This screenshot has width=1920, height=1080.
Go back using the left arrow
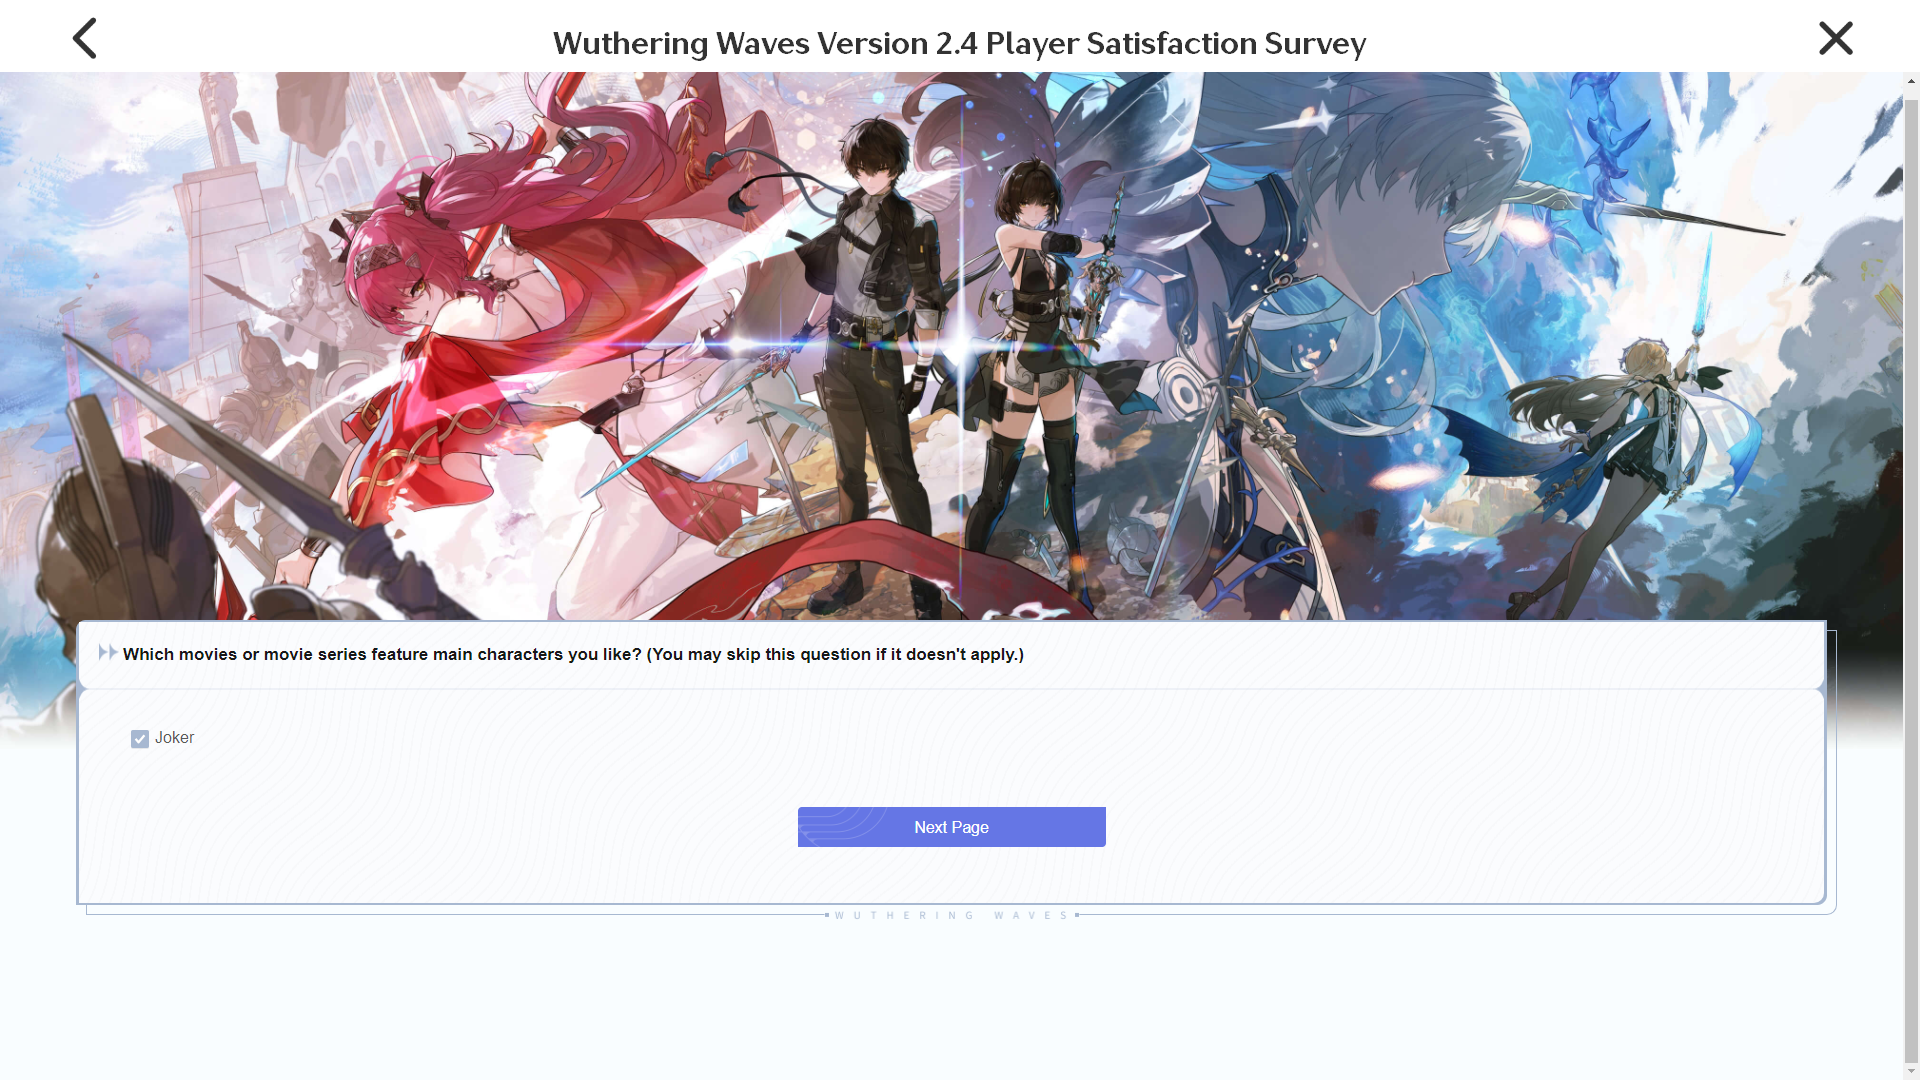pos(85,38)
